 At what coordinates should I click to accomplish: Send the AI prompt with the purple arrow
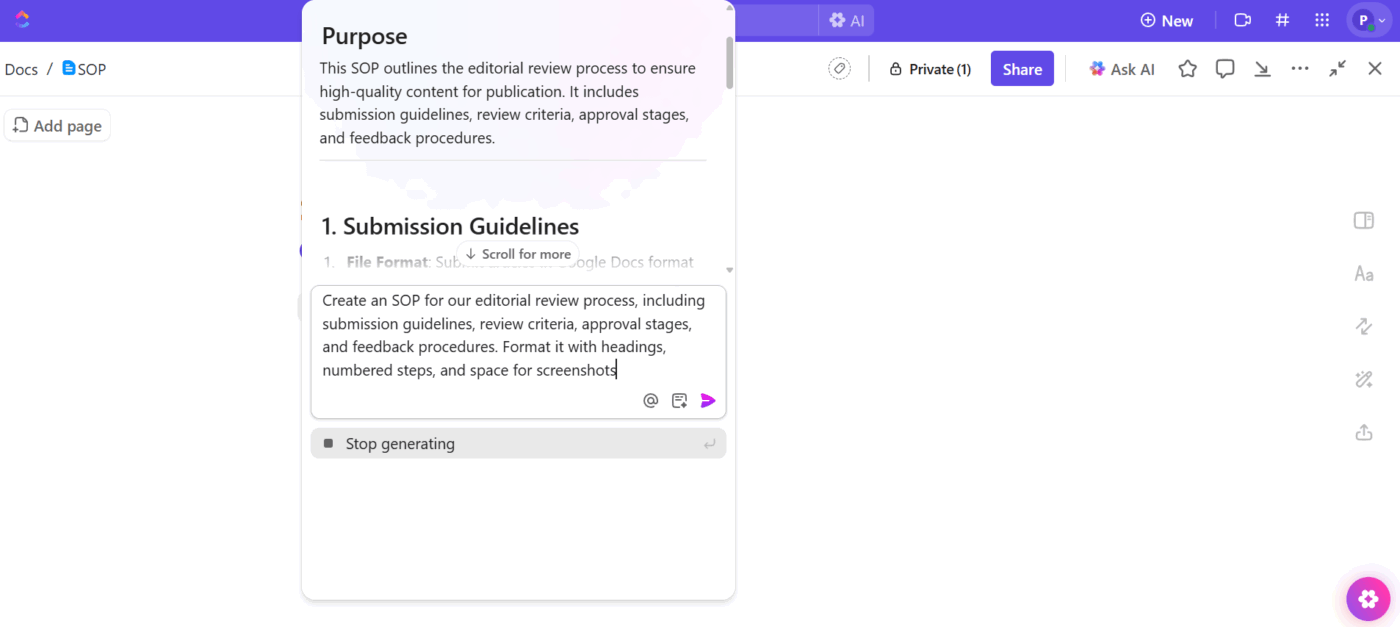coord(708,400)
